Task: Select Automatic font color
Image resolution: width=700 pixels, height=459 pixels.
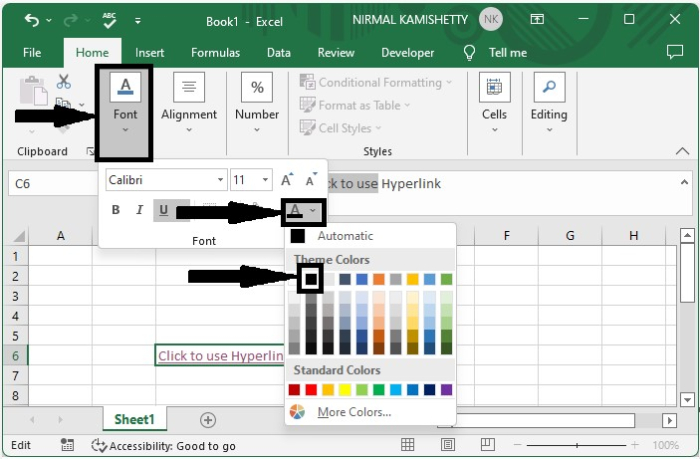Action: [345, 236]
